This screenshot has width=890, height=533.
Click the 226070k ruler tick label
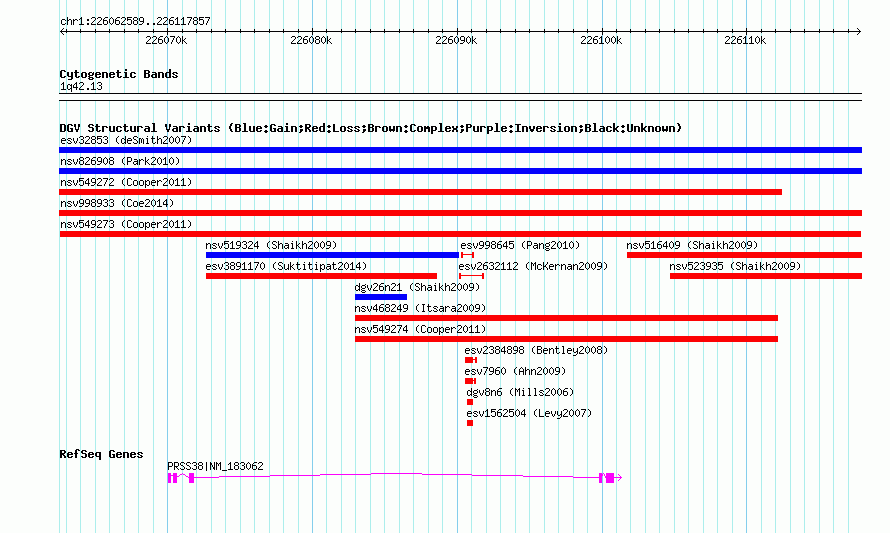click(x=166, y=41)
